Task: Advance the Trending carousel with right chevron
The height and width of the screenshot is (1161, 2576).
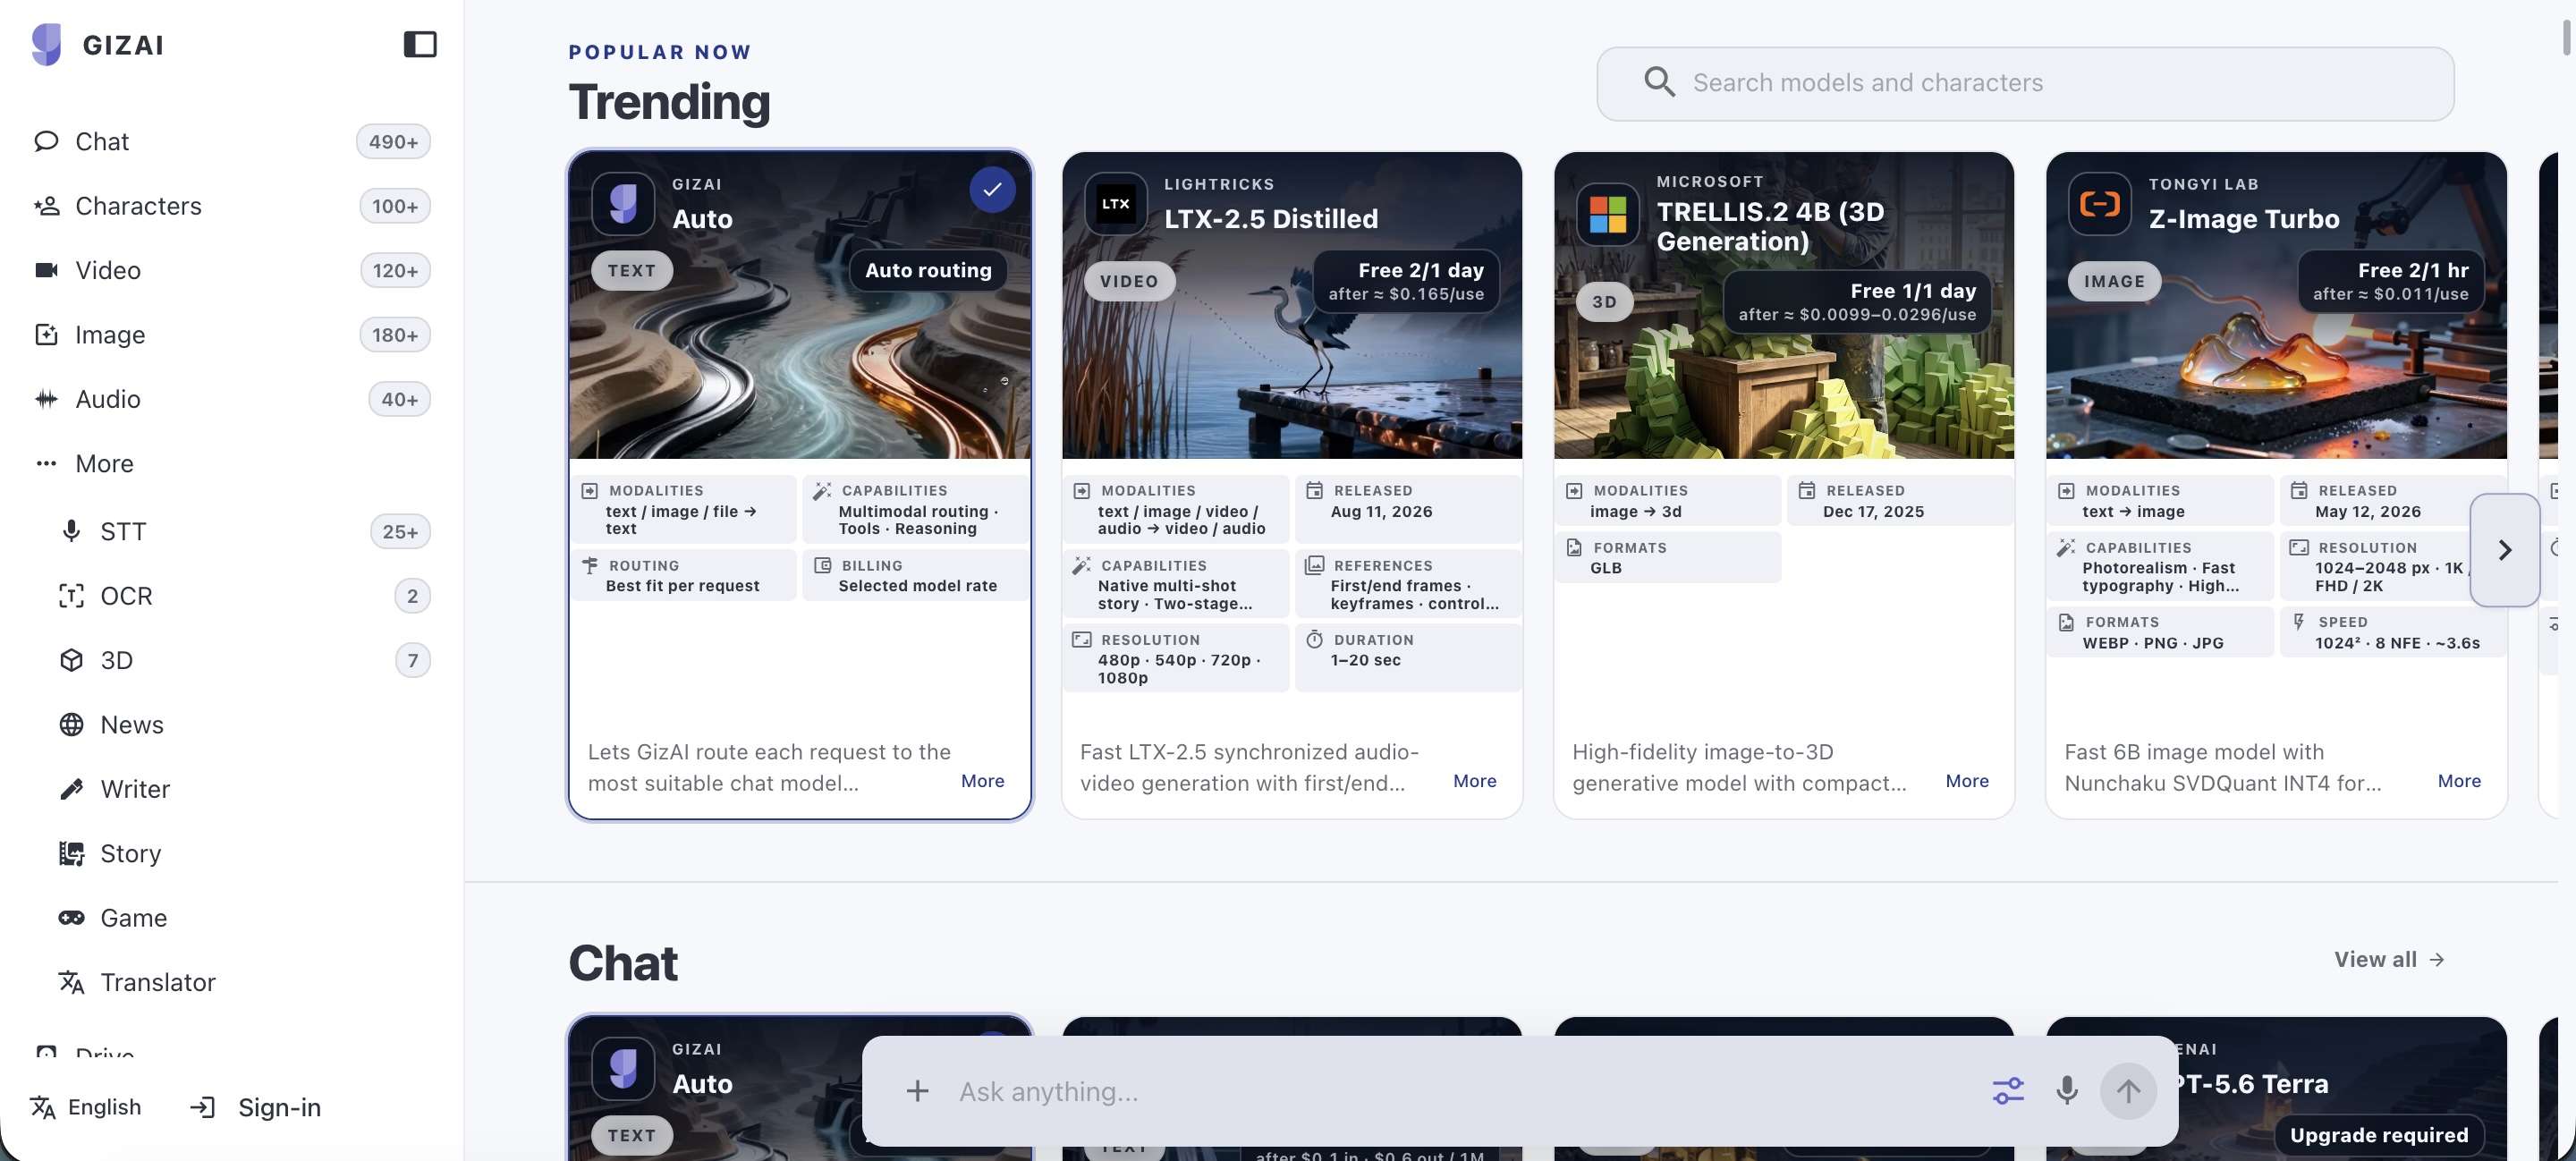Action: (x=2504, y=550)
